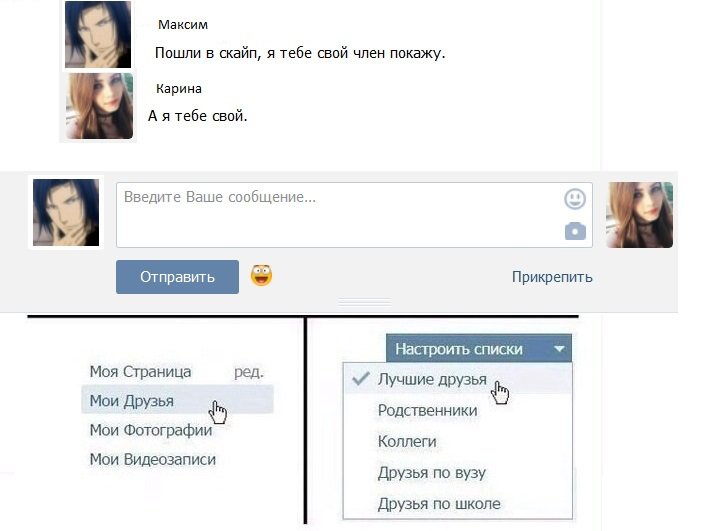Click Максим's avatar beside his message

point(98,35)
